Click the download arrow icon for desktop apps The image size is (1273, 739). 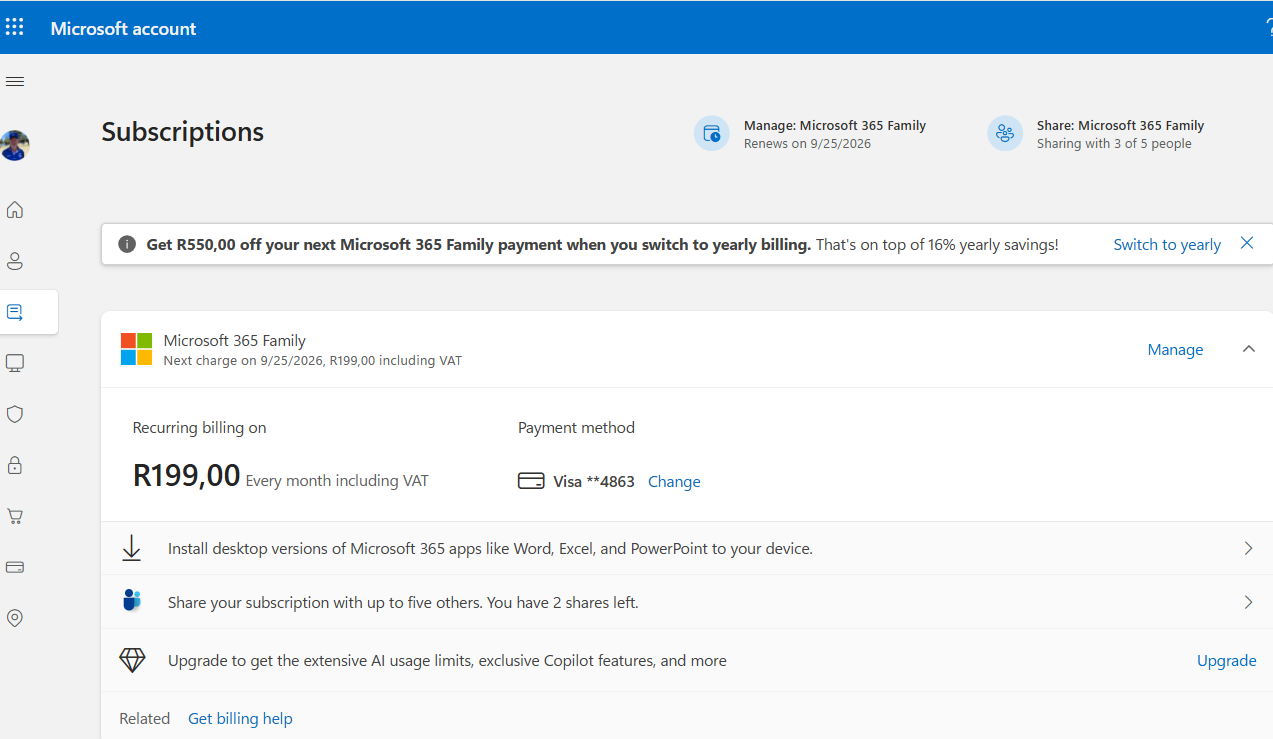coord(131,548)
